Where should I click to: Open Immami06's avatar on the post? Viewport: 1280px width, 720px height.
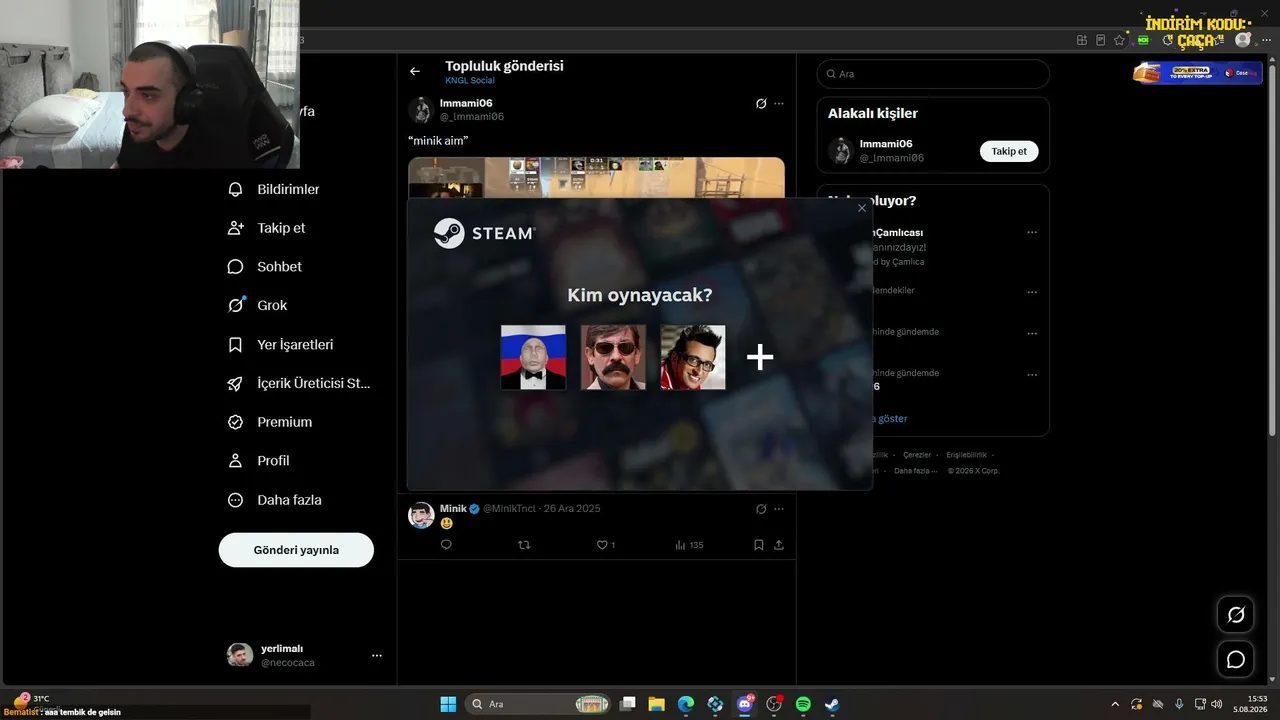coord(421,110)
